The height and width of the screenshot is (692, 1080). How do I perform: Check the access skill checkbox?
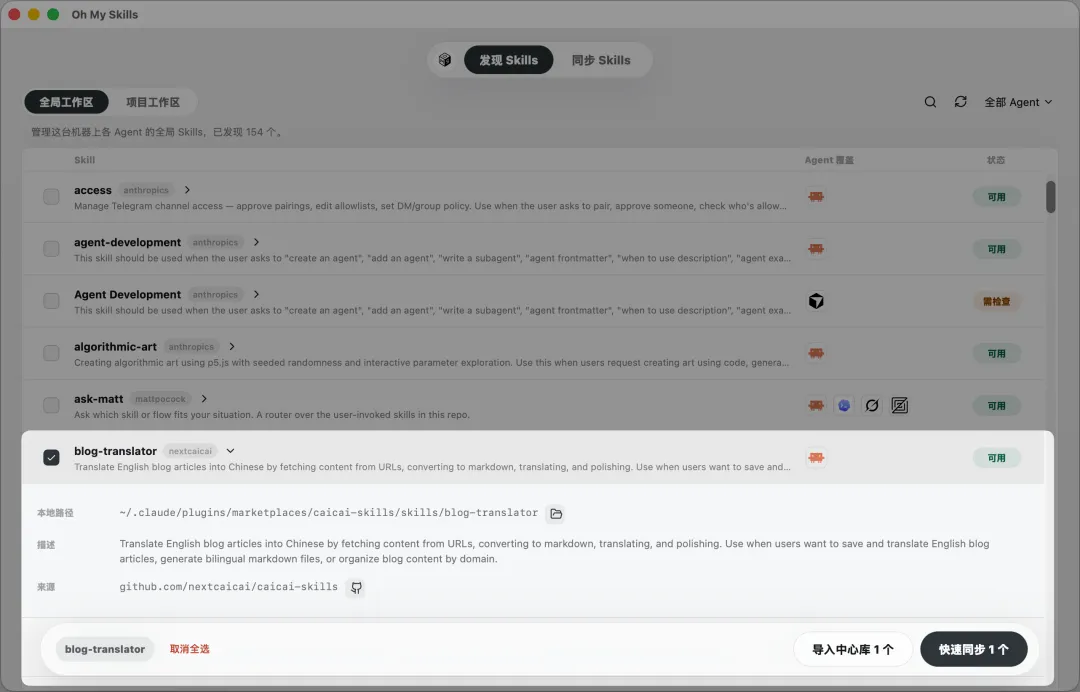point(52,197)
